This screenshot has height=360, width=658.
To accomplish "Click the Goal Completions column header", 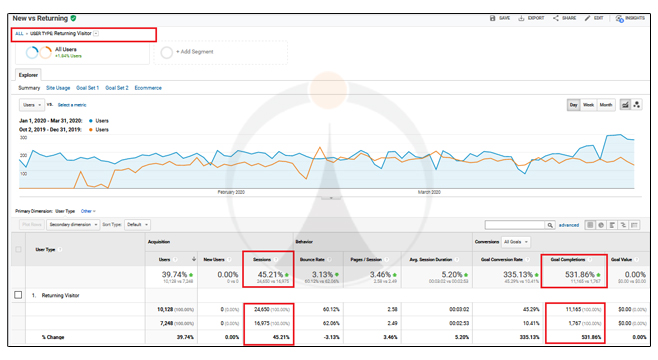I will click(568, 260).
